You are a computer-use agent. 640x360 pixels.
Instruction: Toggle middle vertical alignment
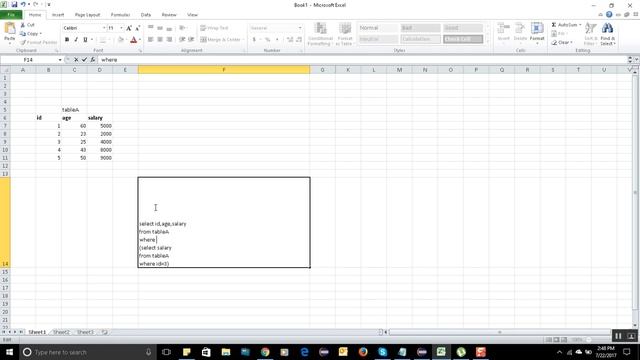(x=160, y=28)
